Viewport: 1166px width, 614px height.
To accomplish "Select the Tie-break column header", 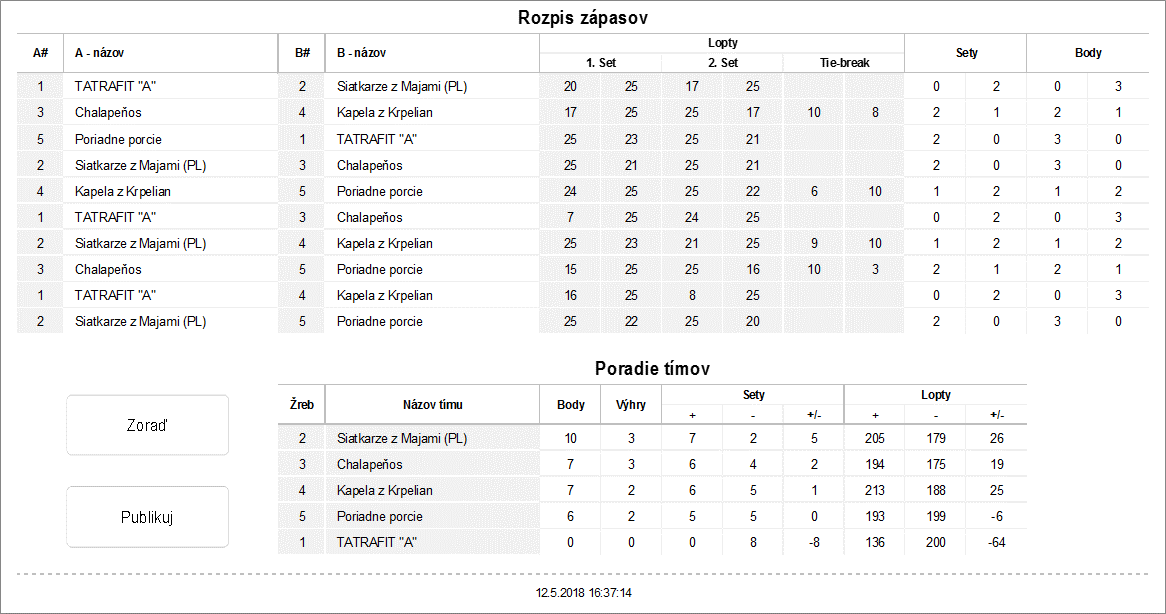I will coord(844,62).
